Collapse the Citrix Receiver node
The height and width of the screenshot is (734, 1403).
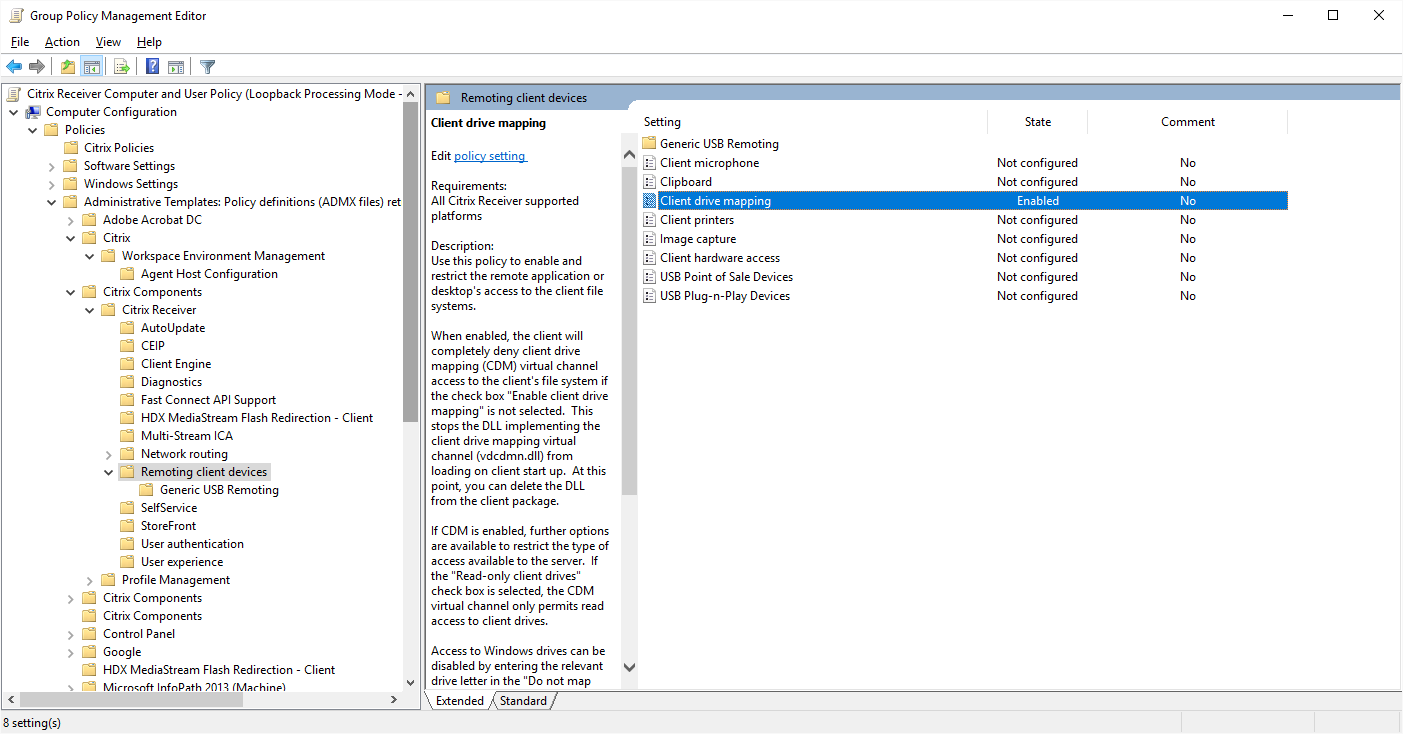pos(90,310)
